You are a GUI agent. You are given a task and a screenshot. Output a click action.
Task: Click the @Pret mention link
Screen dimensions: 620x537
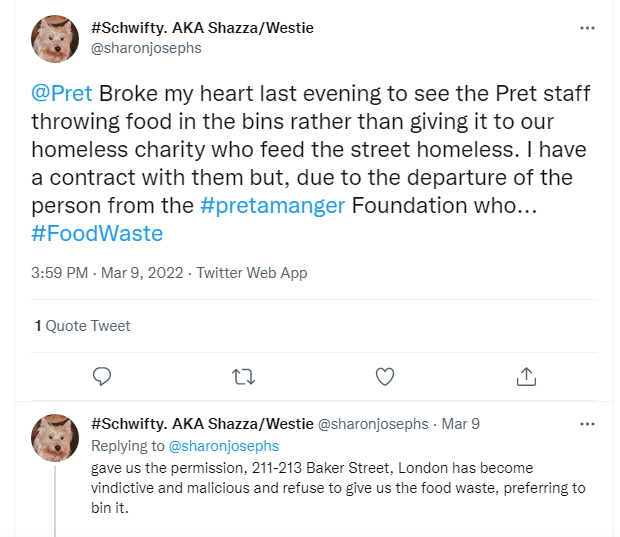pyautogui.click(x=61, y=94)
